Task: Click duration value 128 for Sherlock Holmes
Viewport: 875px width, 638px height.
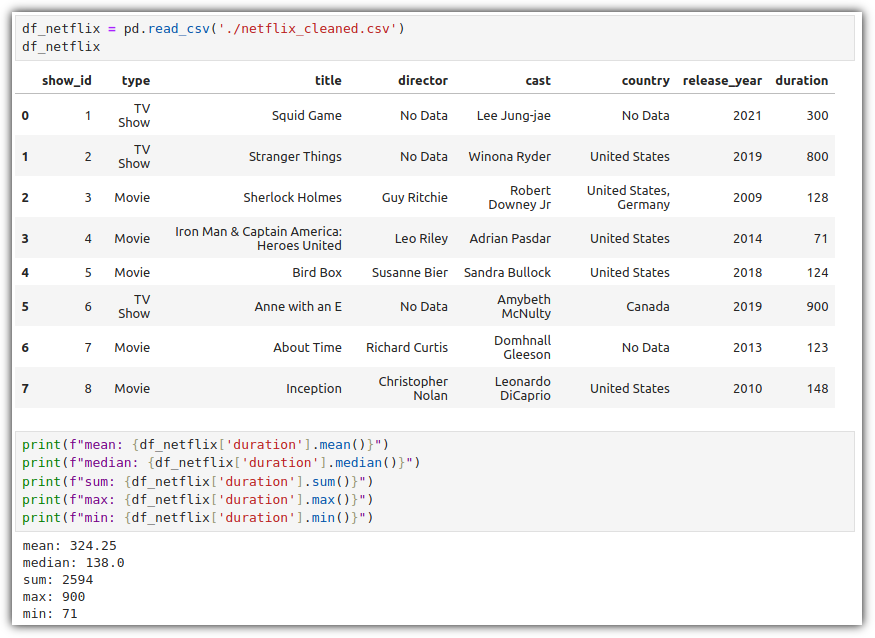Action: point(817,198)
